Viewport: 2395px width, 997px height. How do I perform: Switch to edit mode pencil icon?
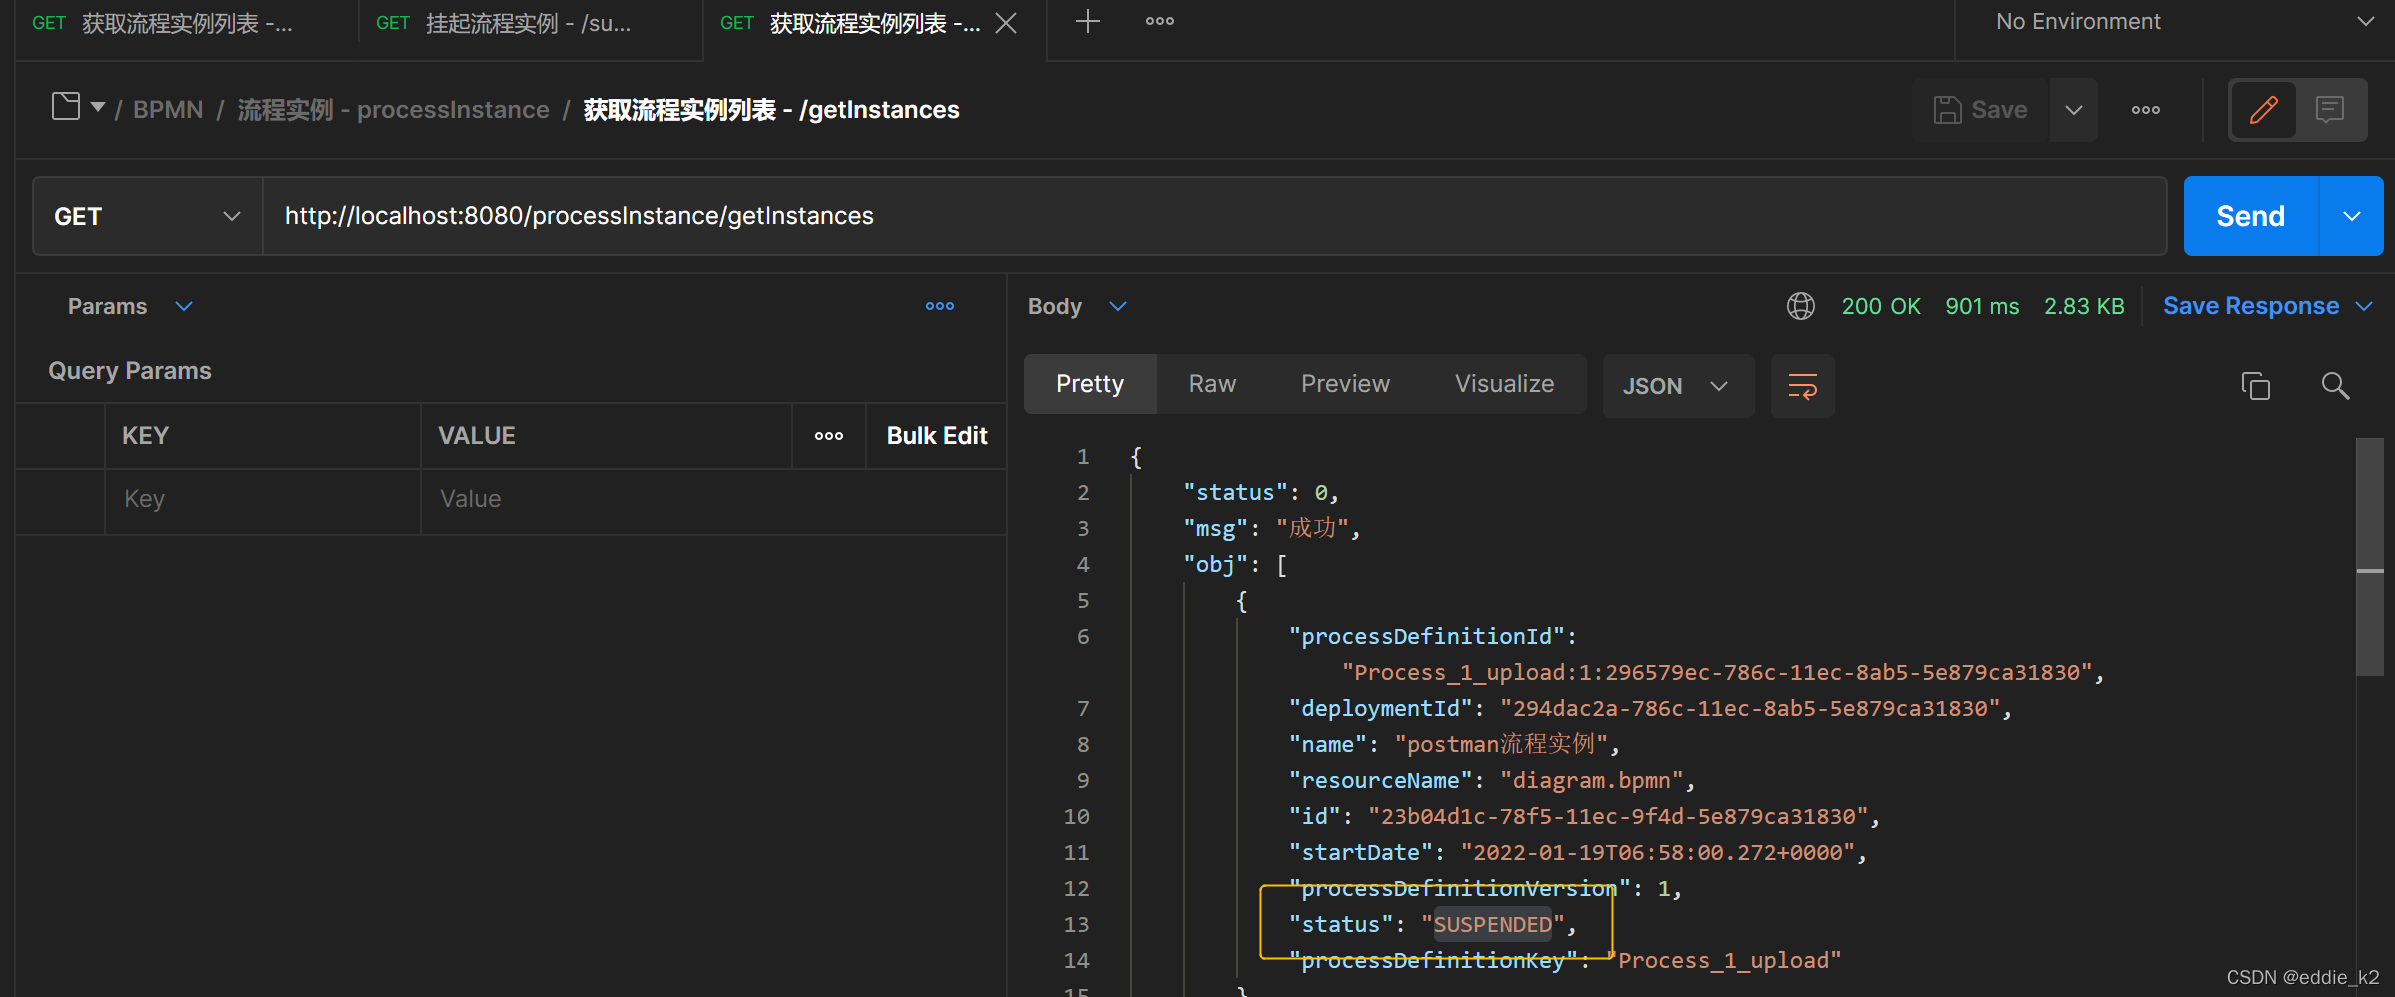(x=2264, y=109)
